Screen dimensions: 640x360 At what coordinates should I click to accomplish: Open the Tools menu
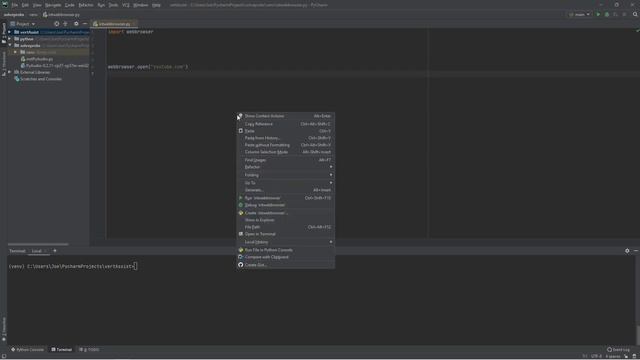113,5
